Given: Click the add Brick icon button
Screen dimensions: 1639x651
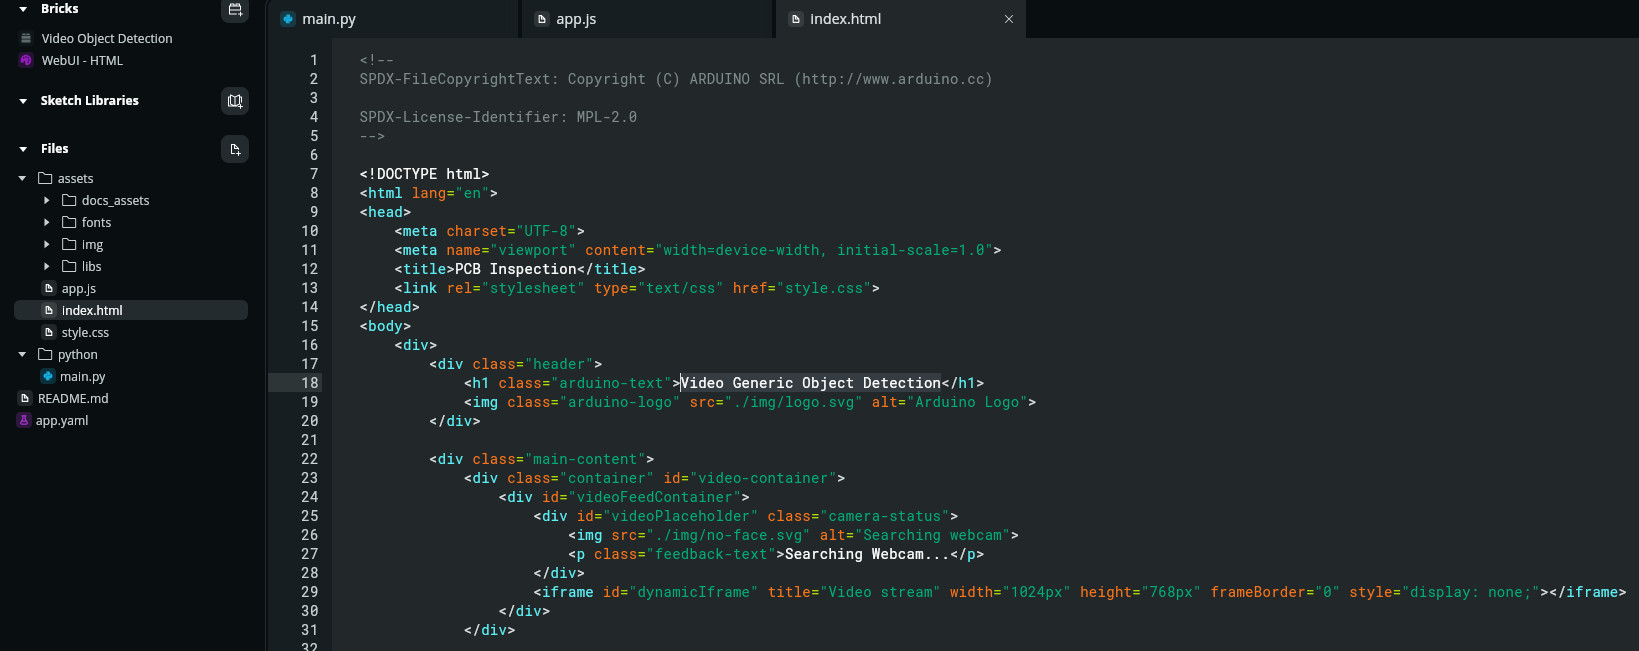Looking at the screenshot, I should [x=235, y=10].
